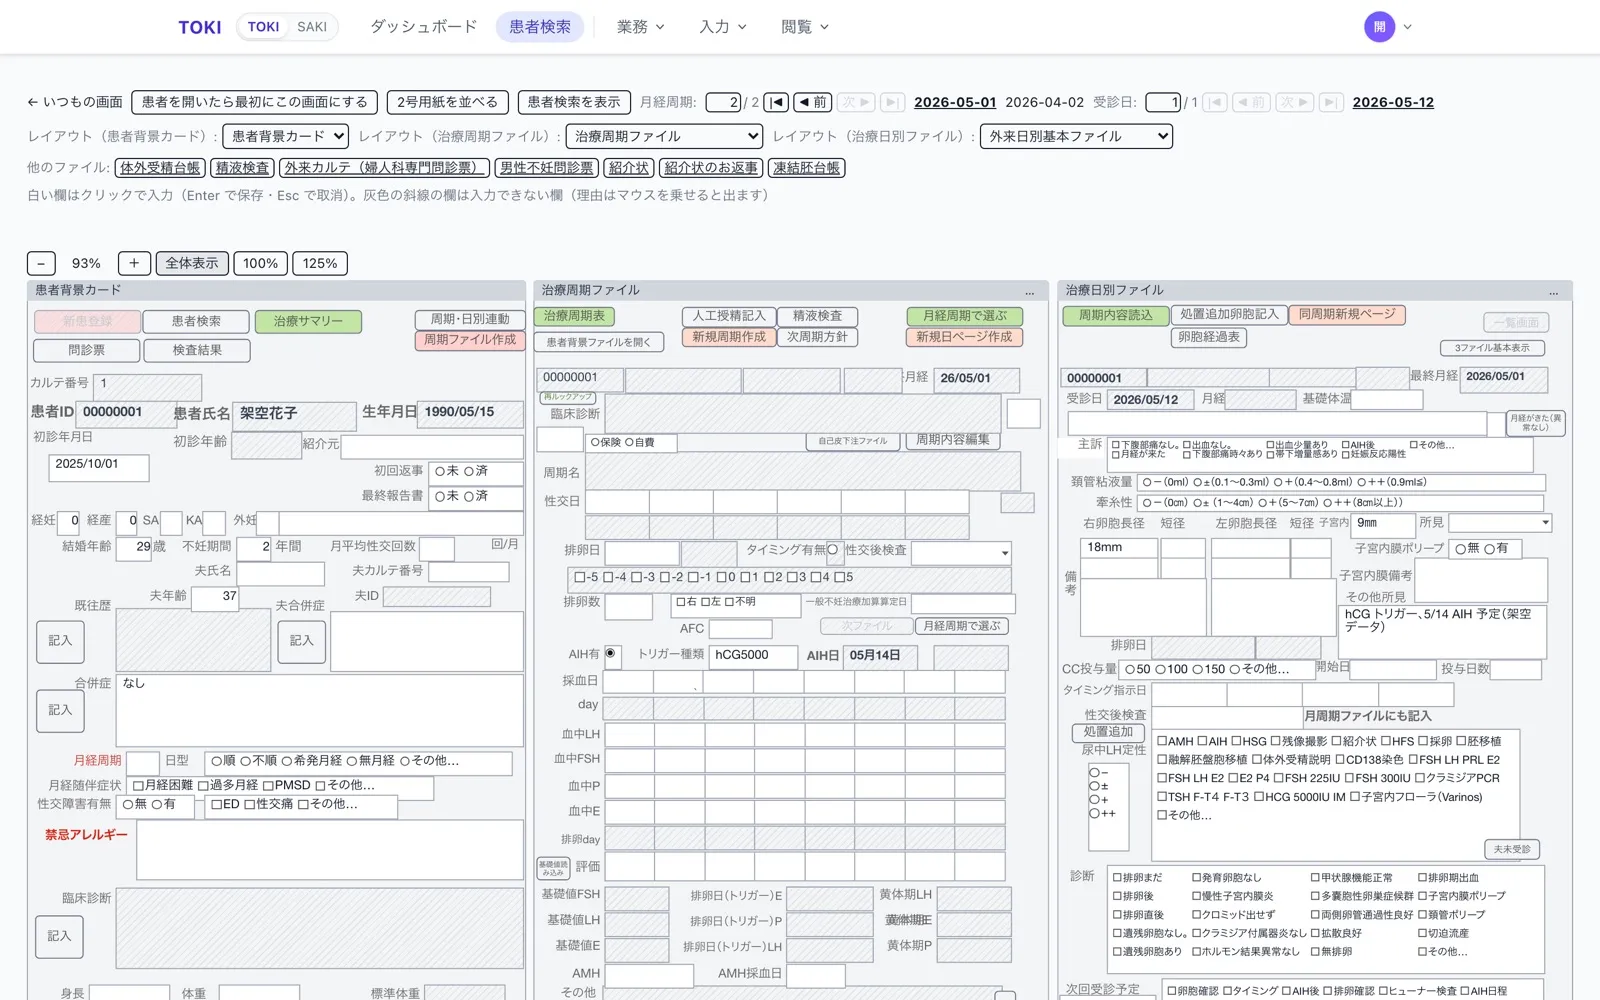
Task: Click 同周期新規ページ button
Action: point(1347,314)
